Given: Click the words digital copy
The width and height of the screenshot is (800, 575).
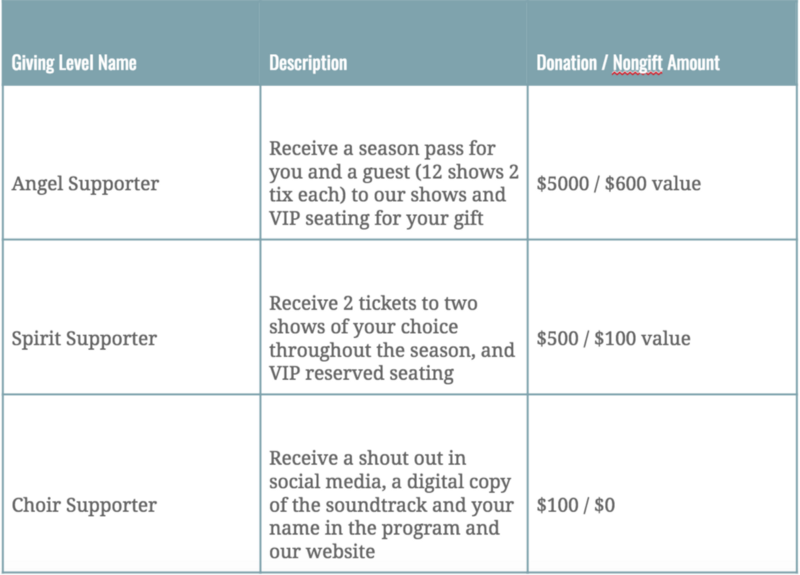Looking at the screenshot, I should 459,482.
